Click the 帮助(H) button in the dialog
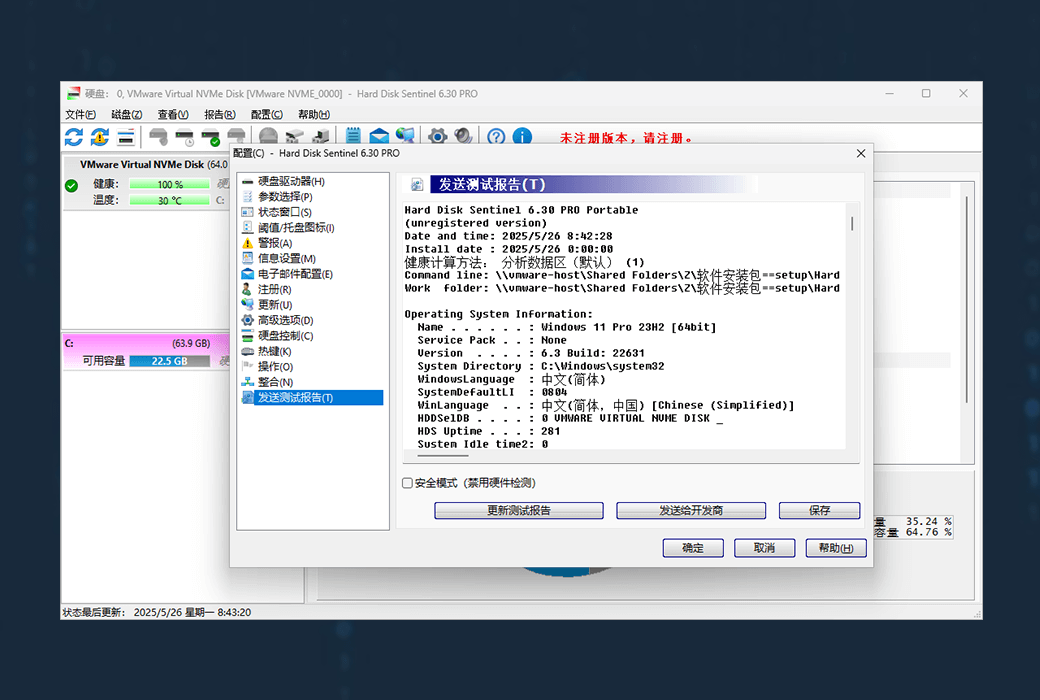1040x700 pixels. pyautogui.click(x=836, y=548)
